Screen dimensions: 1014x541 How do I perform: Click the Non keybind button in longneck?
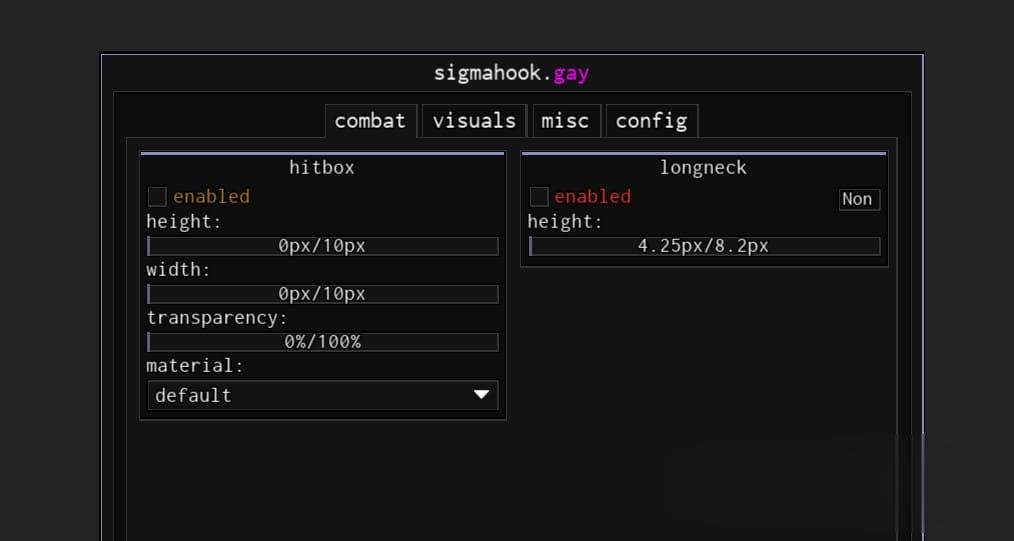857,199
